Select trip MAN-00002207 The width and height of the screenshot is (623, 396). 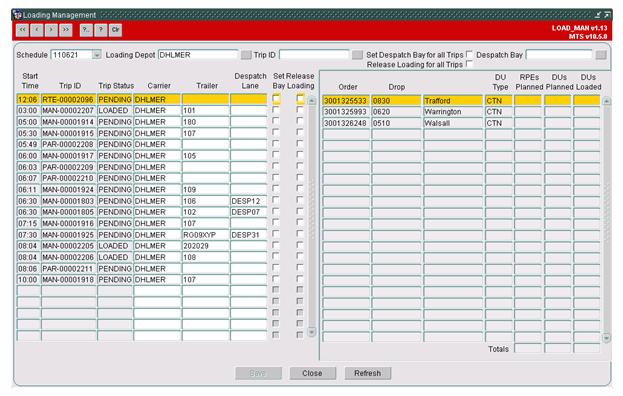pyautogui.click(x=68, y=110)
